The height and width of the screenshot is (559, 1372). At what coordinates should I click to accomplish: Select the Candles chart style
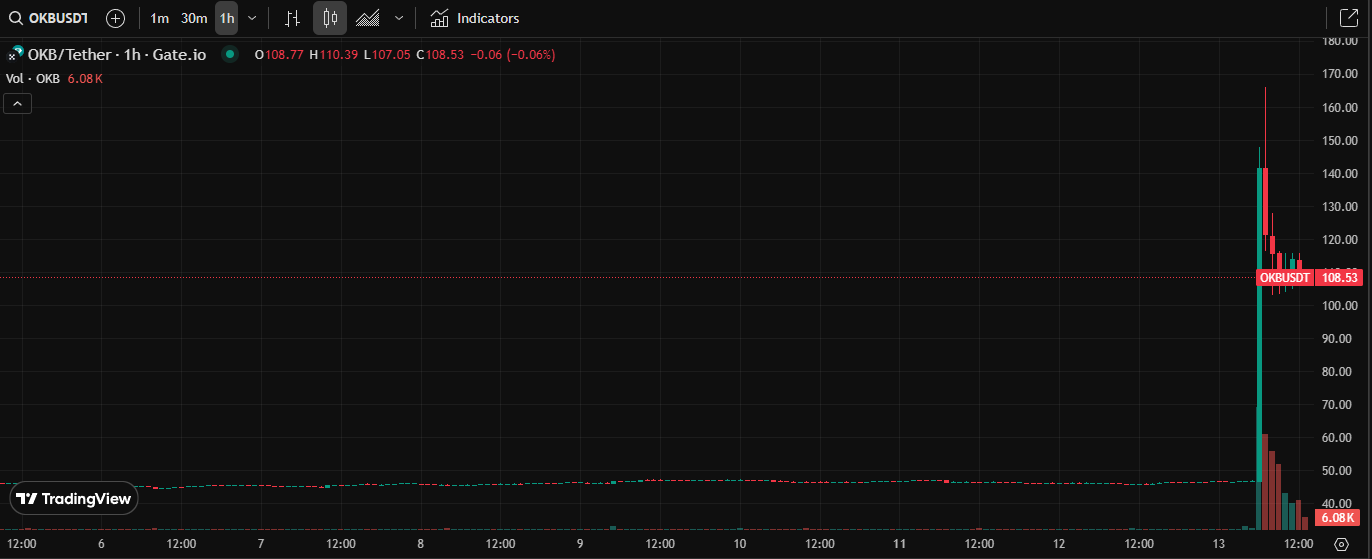coord(330,18)
